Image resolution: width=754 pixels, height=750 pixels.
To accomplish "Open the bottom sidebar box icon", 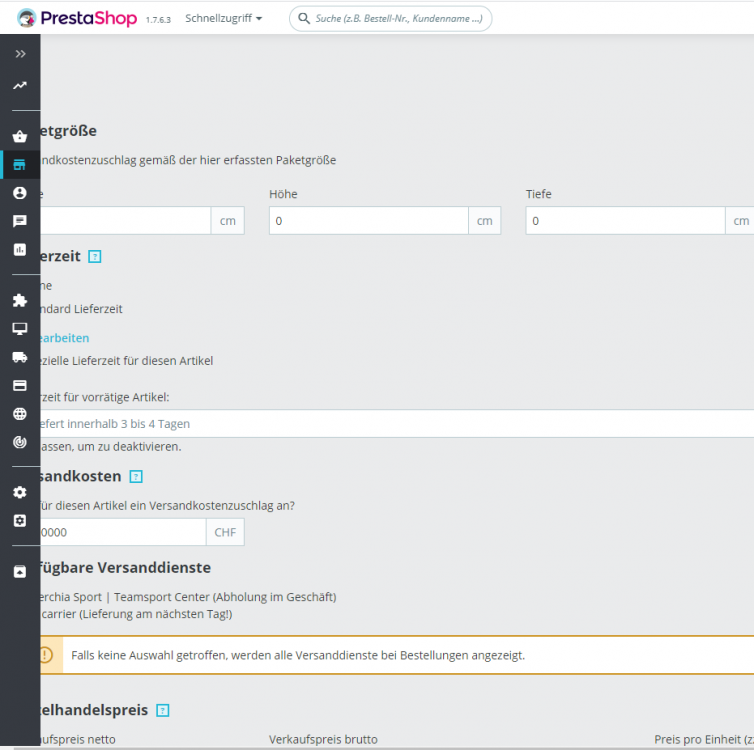I will click(x=20, y=572).
